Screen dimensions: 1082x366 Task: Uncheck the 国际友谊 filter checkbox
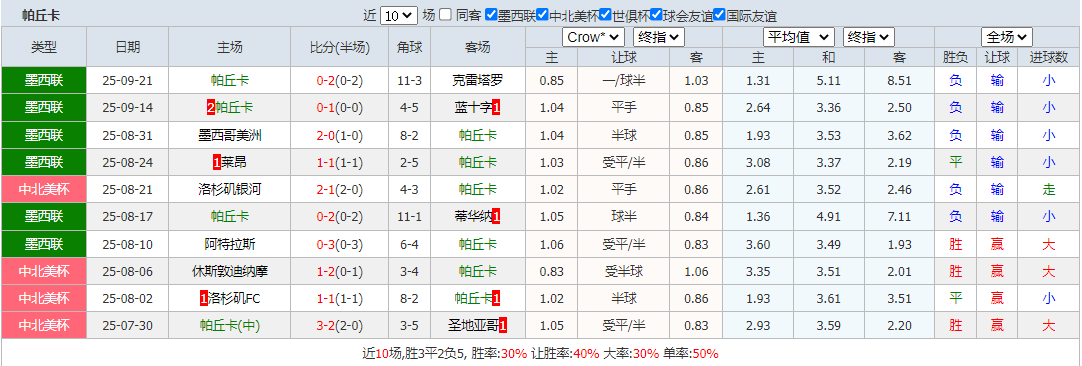point(719,15)
